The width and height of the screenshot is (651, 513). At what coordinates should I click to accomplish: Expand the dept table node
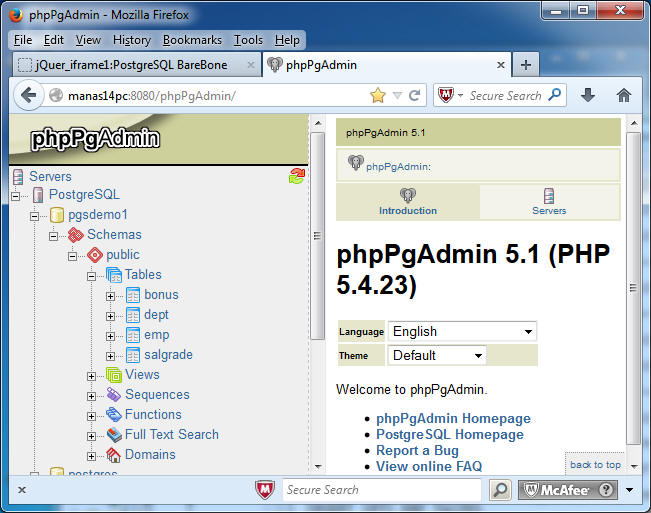point(110,316)
